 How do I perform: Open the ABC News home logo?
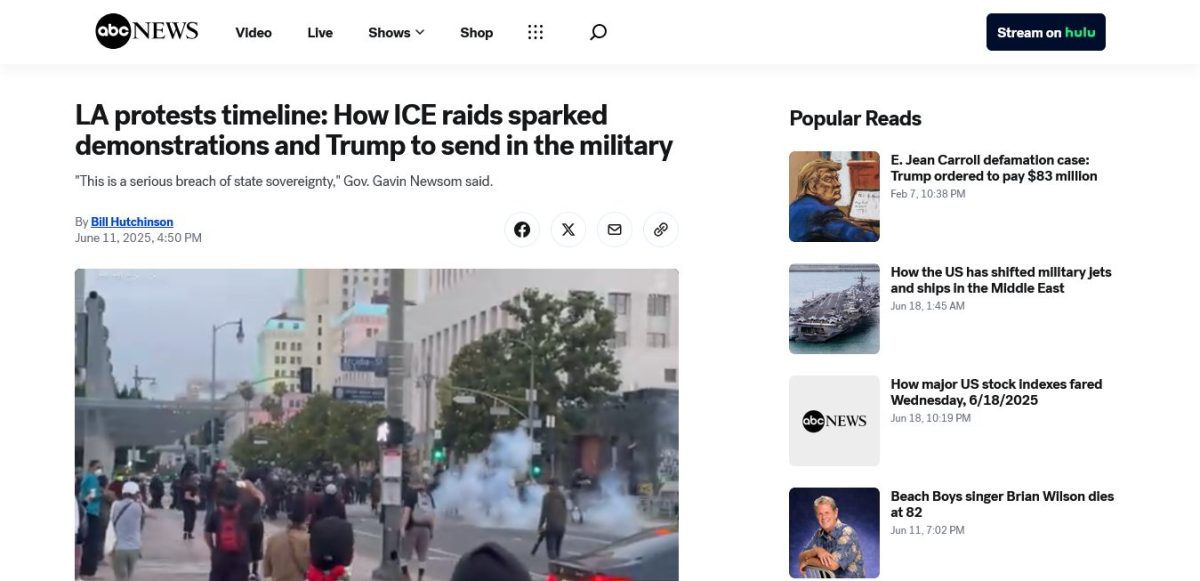tap(147, 32)
